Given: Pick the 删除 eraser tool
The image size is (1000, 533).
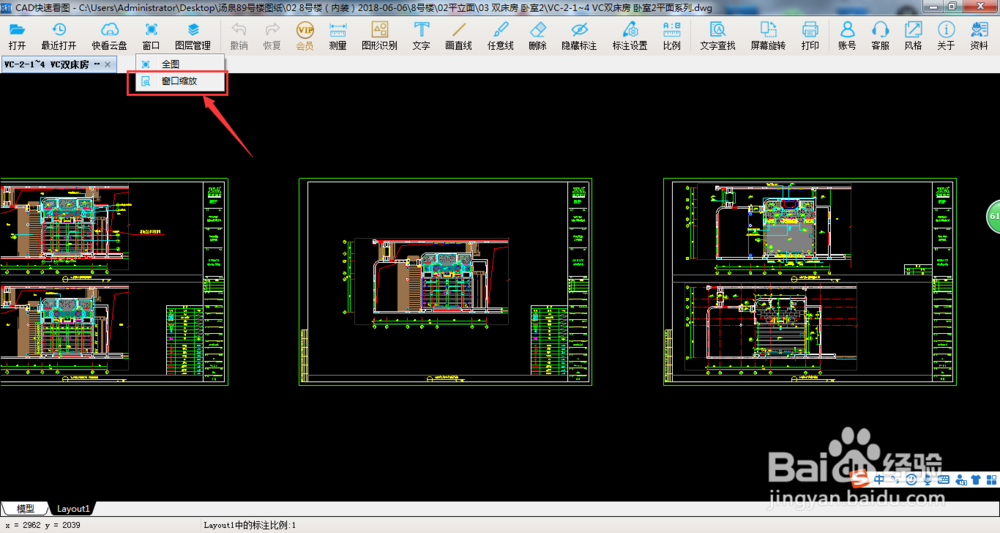Looking at the screenshot, I should [x=537, y=36].
